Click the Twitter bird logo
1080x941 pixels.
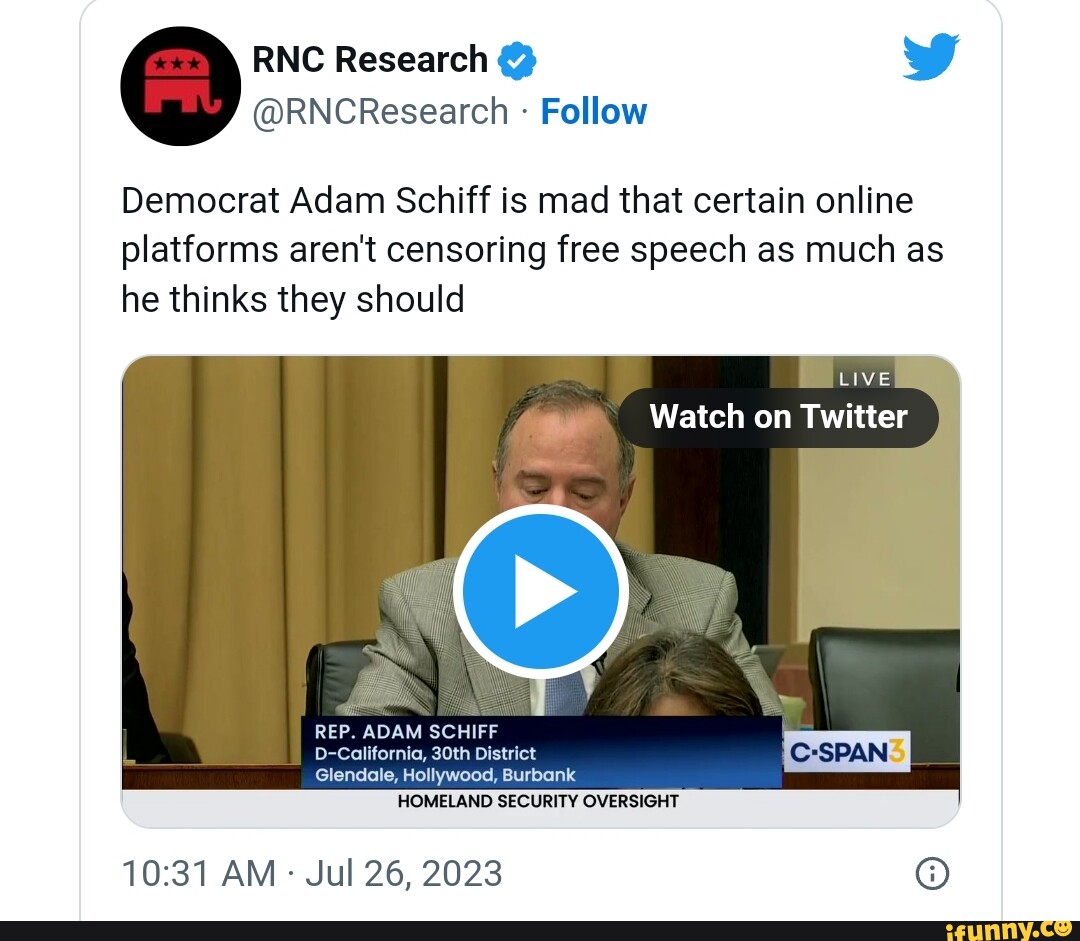[x=930, y=57]
